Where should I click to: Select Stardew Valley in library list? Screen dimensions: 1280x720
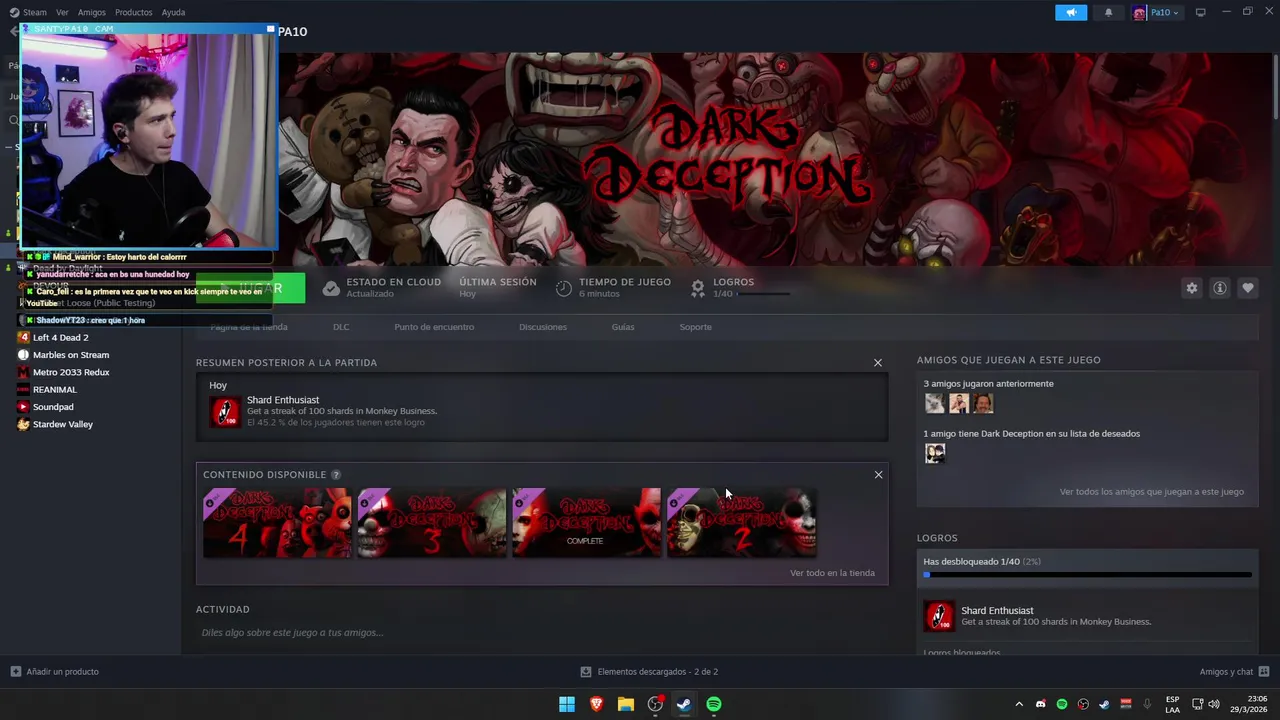[63, 424]
